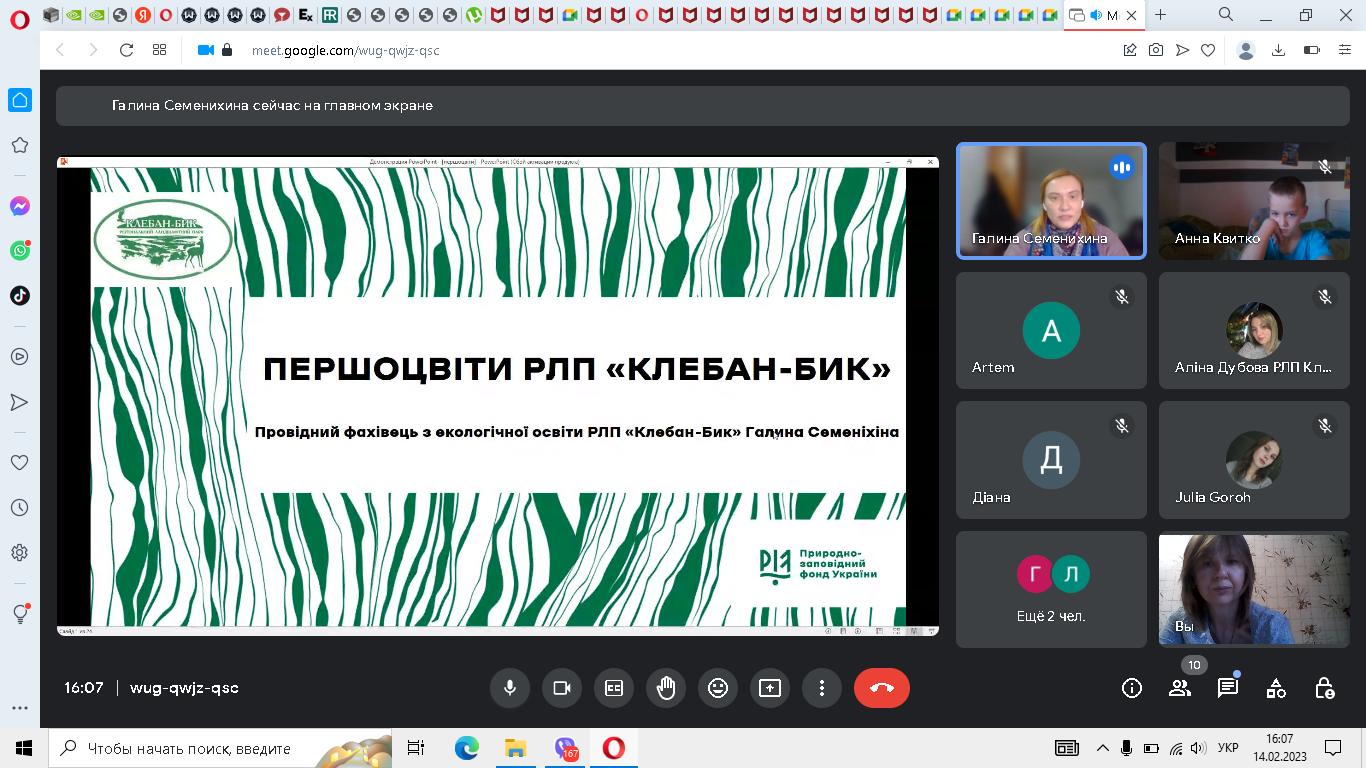Reload the Google Meet page
The width and height of the screenshot is (1366, 768).
[x=126, y=50]
